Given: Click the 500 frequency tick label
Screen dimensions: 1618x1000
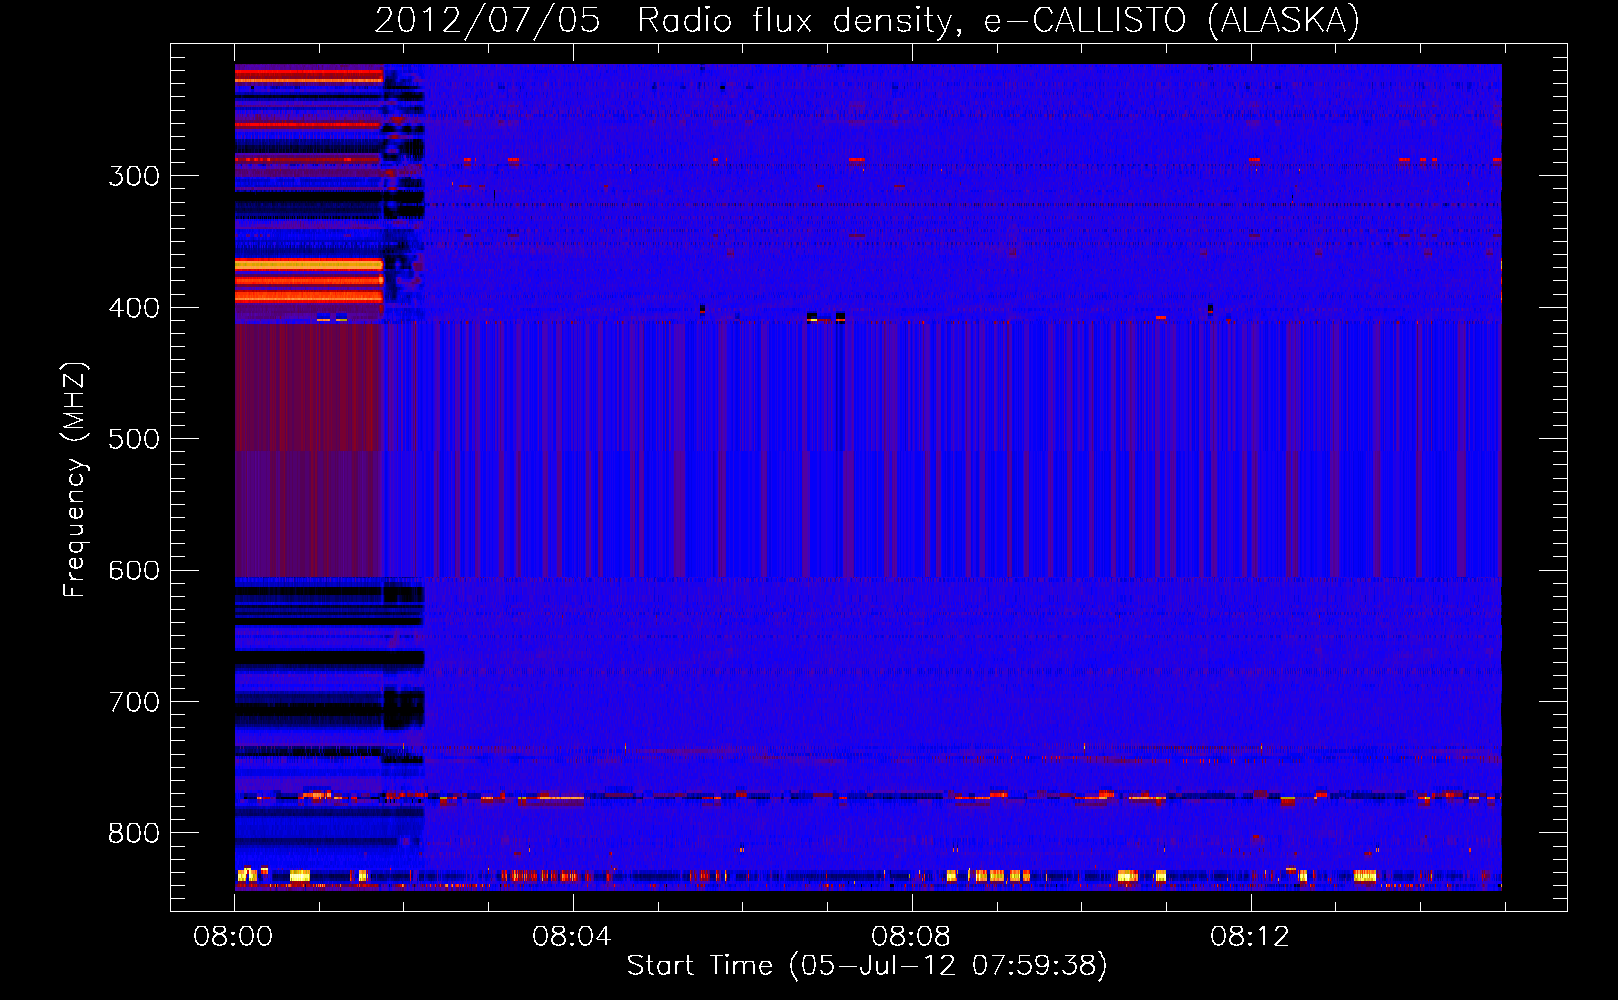Looking at the screenshot, I should (x=134, y=439).
